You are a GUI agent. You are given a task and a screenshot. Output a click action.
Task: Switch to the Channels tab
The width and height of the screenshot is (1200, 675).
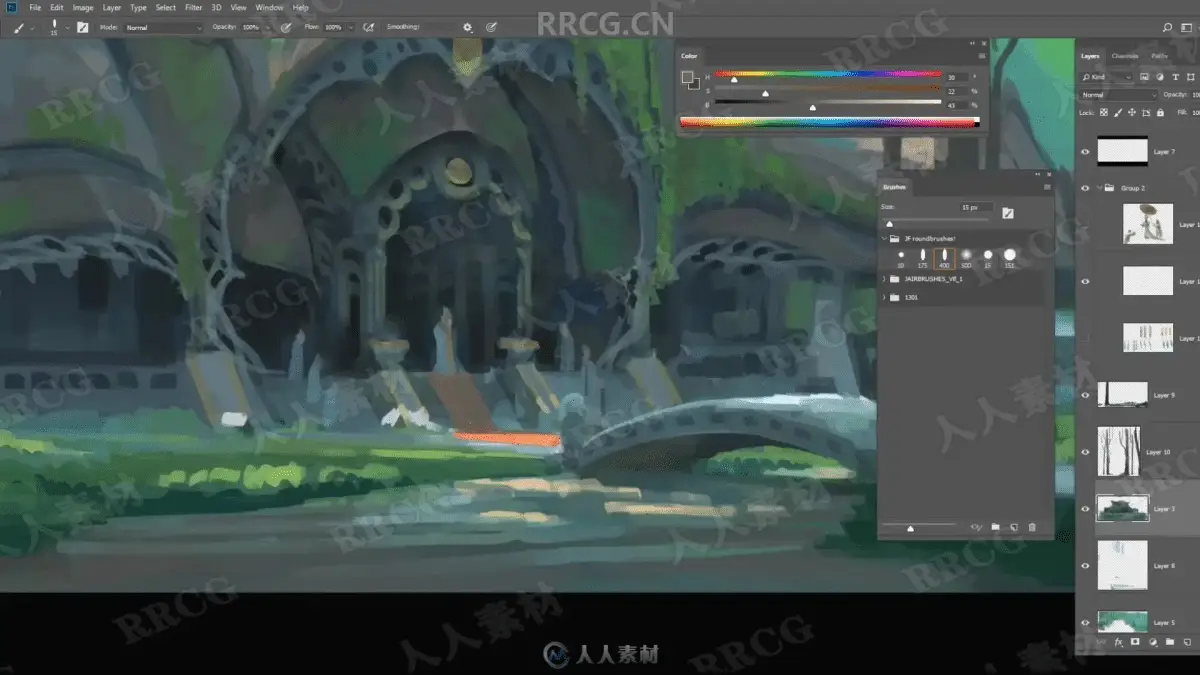coord(1125,56)
